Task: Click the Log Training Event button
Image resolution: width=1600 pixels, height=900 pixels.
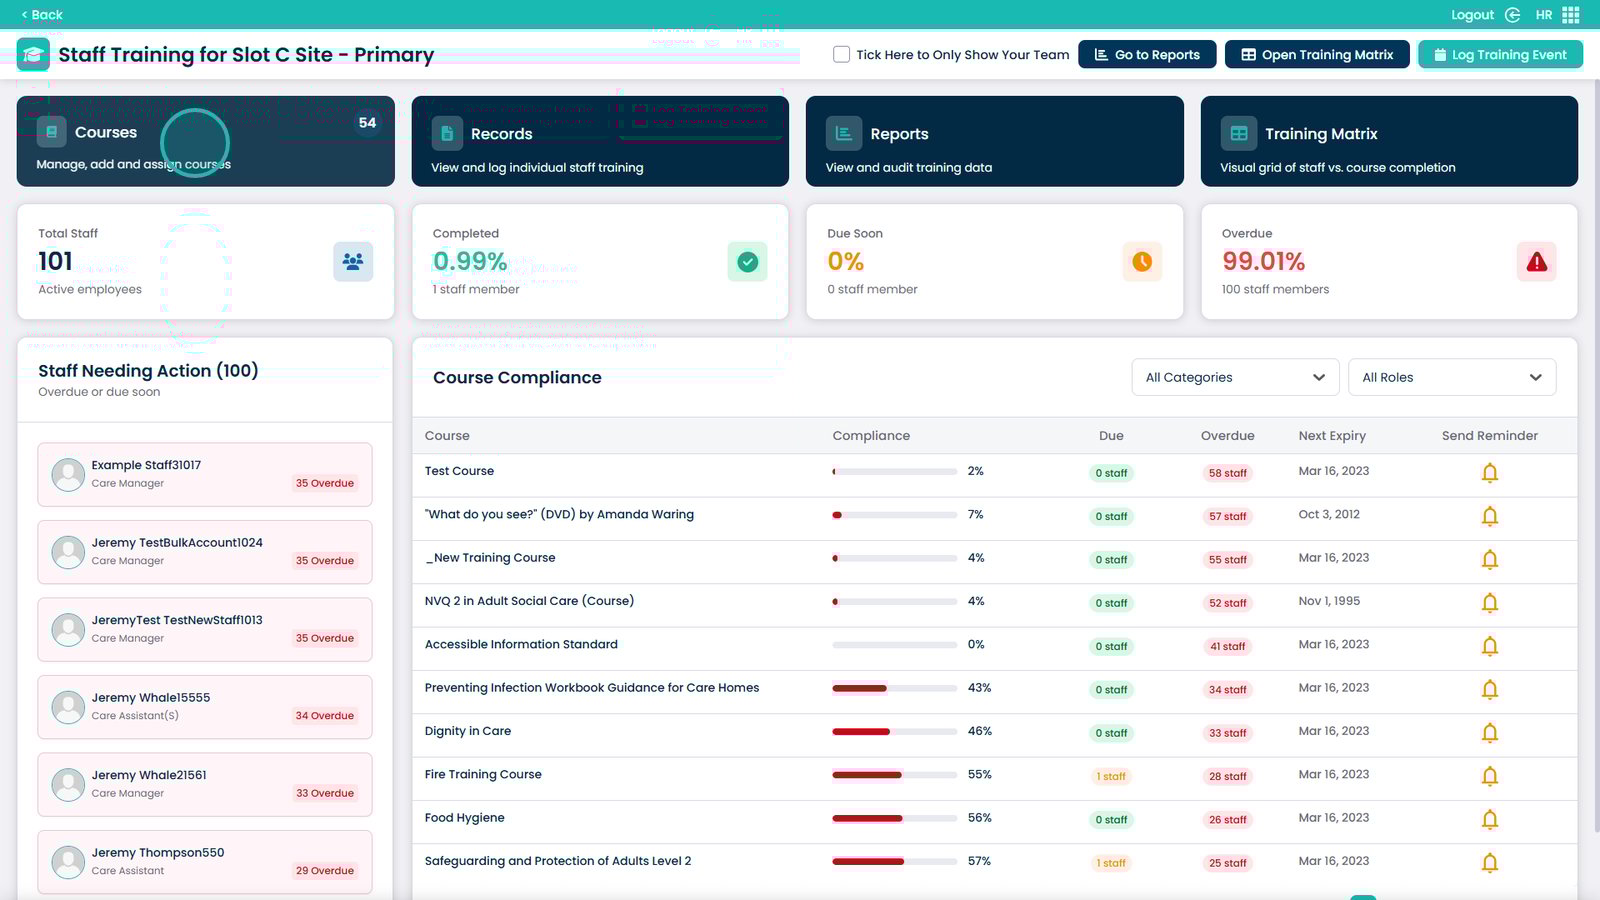Action: tap(1500, 55)
